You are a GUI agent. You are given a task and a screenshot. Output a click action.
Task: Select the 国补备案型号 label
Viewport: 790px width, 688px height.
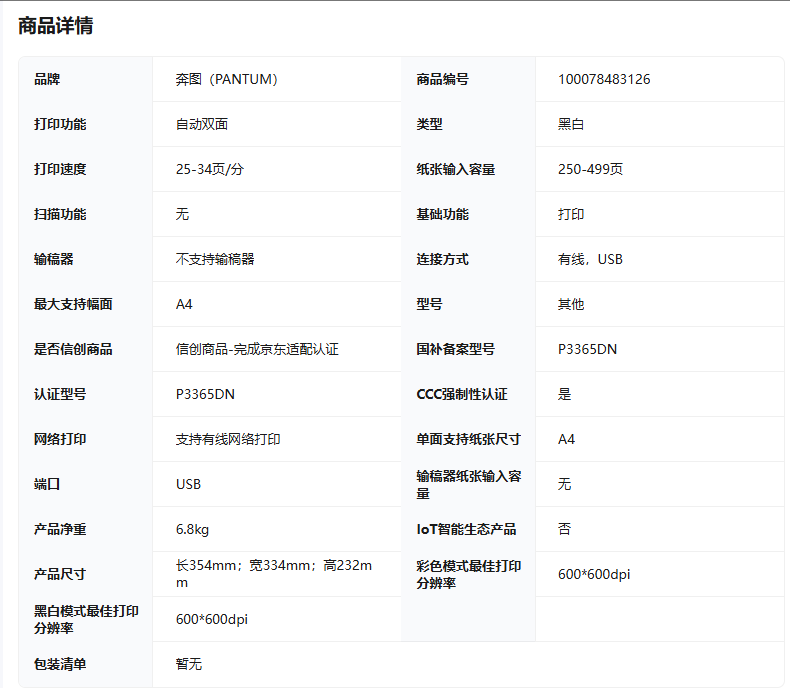(455, 349)
